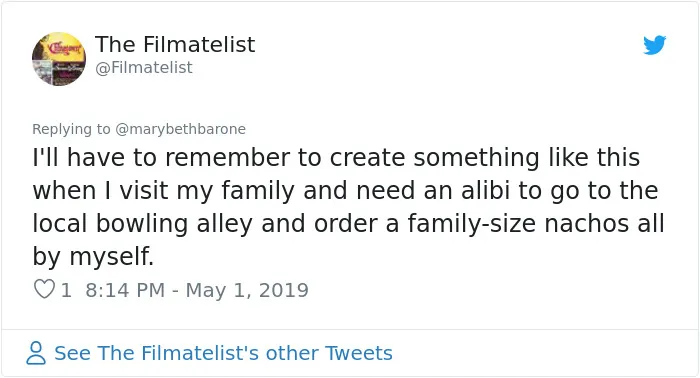Open the @marybethbarone mention
Viewport: 700px width, 378px height.
point(180,129)
